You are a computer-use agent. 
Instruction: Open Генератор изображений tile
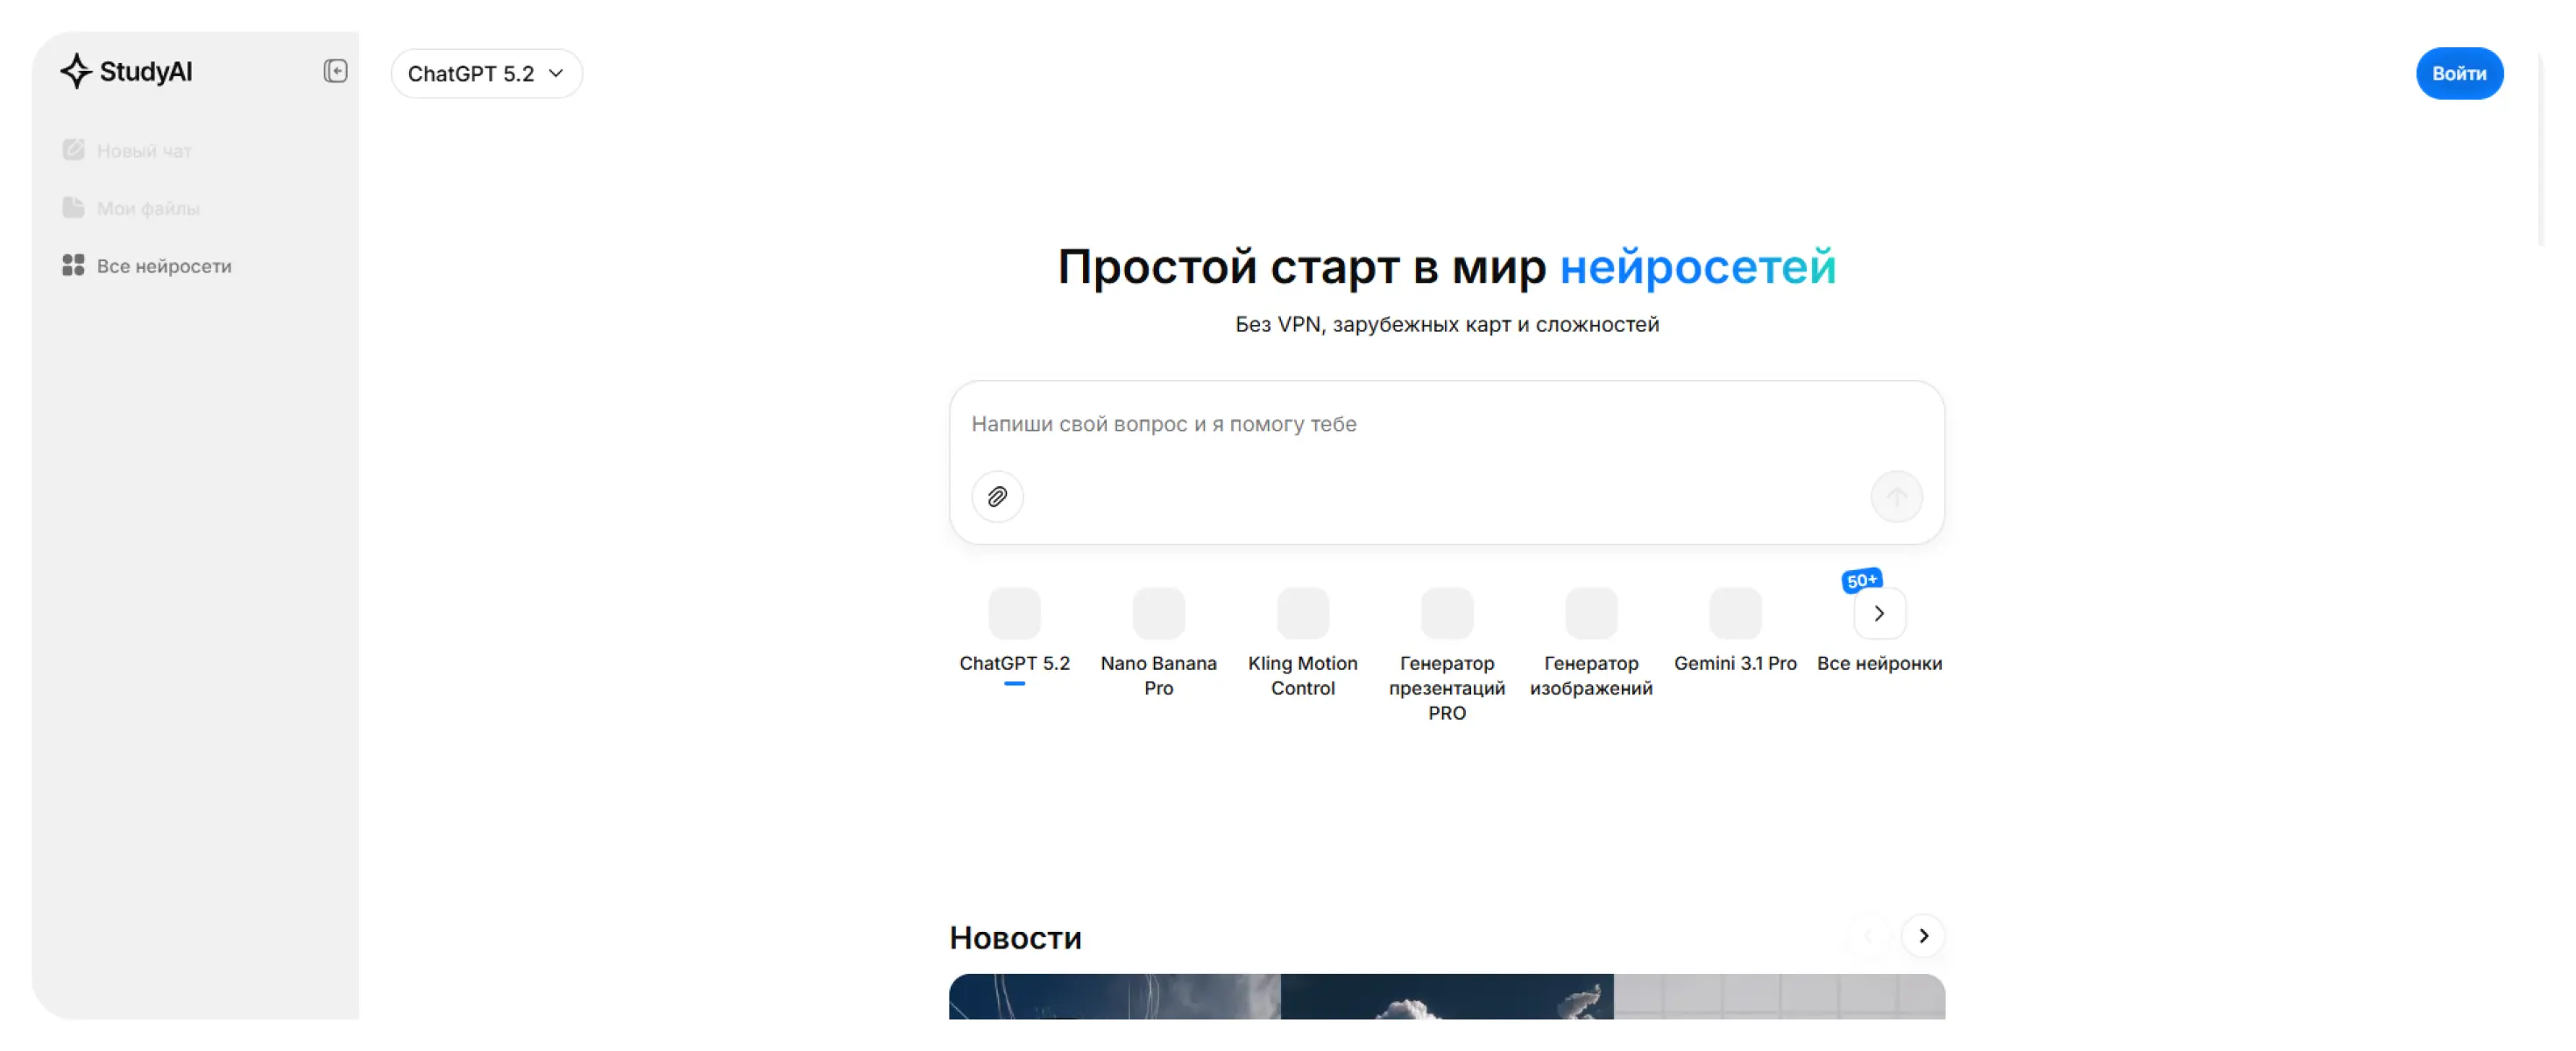[x=1590, y=613]
